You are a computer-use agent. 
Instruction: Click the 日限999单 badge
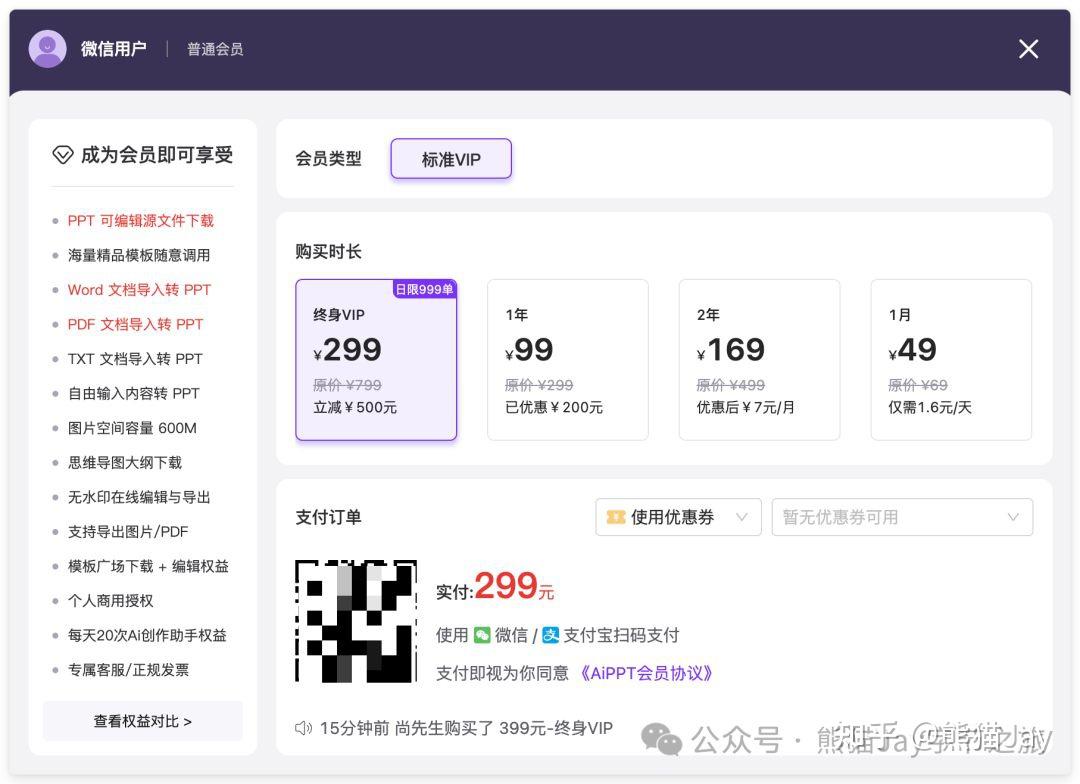[424, 289]
